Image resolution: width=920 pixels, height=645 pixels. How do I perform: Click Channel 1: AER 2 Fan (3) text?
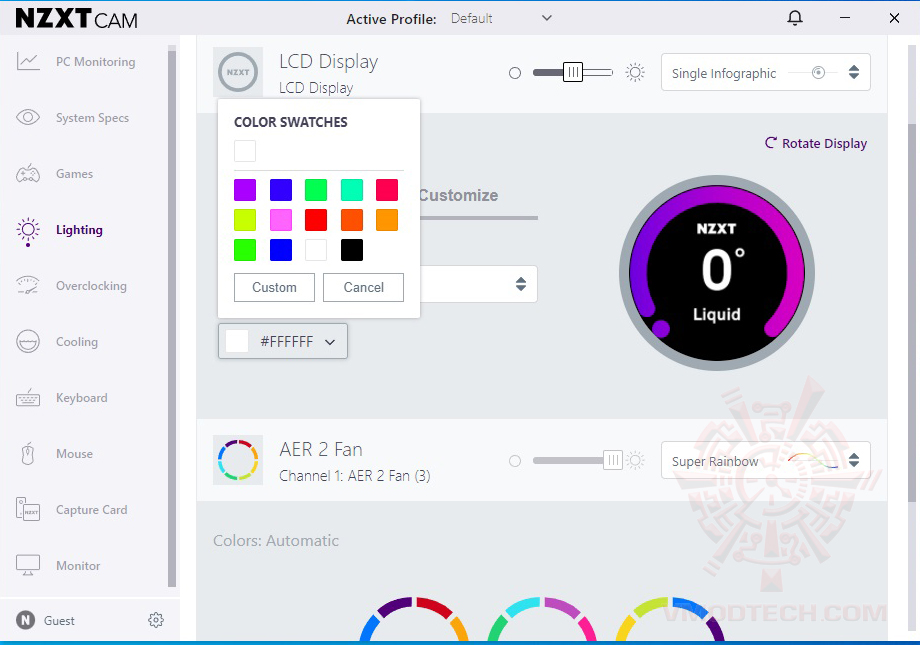pyautogui.click(x=354, y=475)
